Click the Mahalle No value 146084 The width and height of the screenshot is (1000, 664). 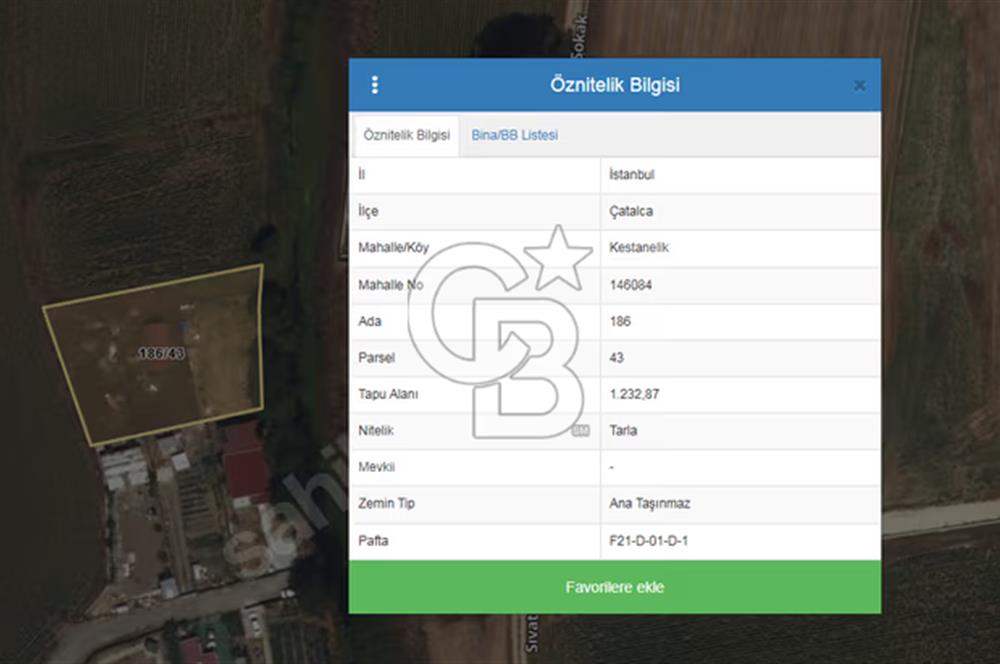coord(632,285)
